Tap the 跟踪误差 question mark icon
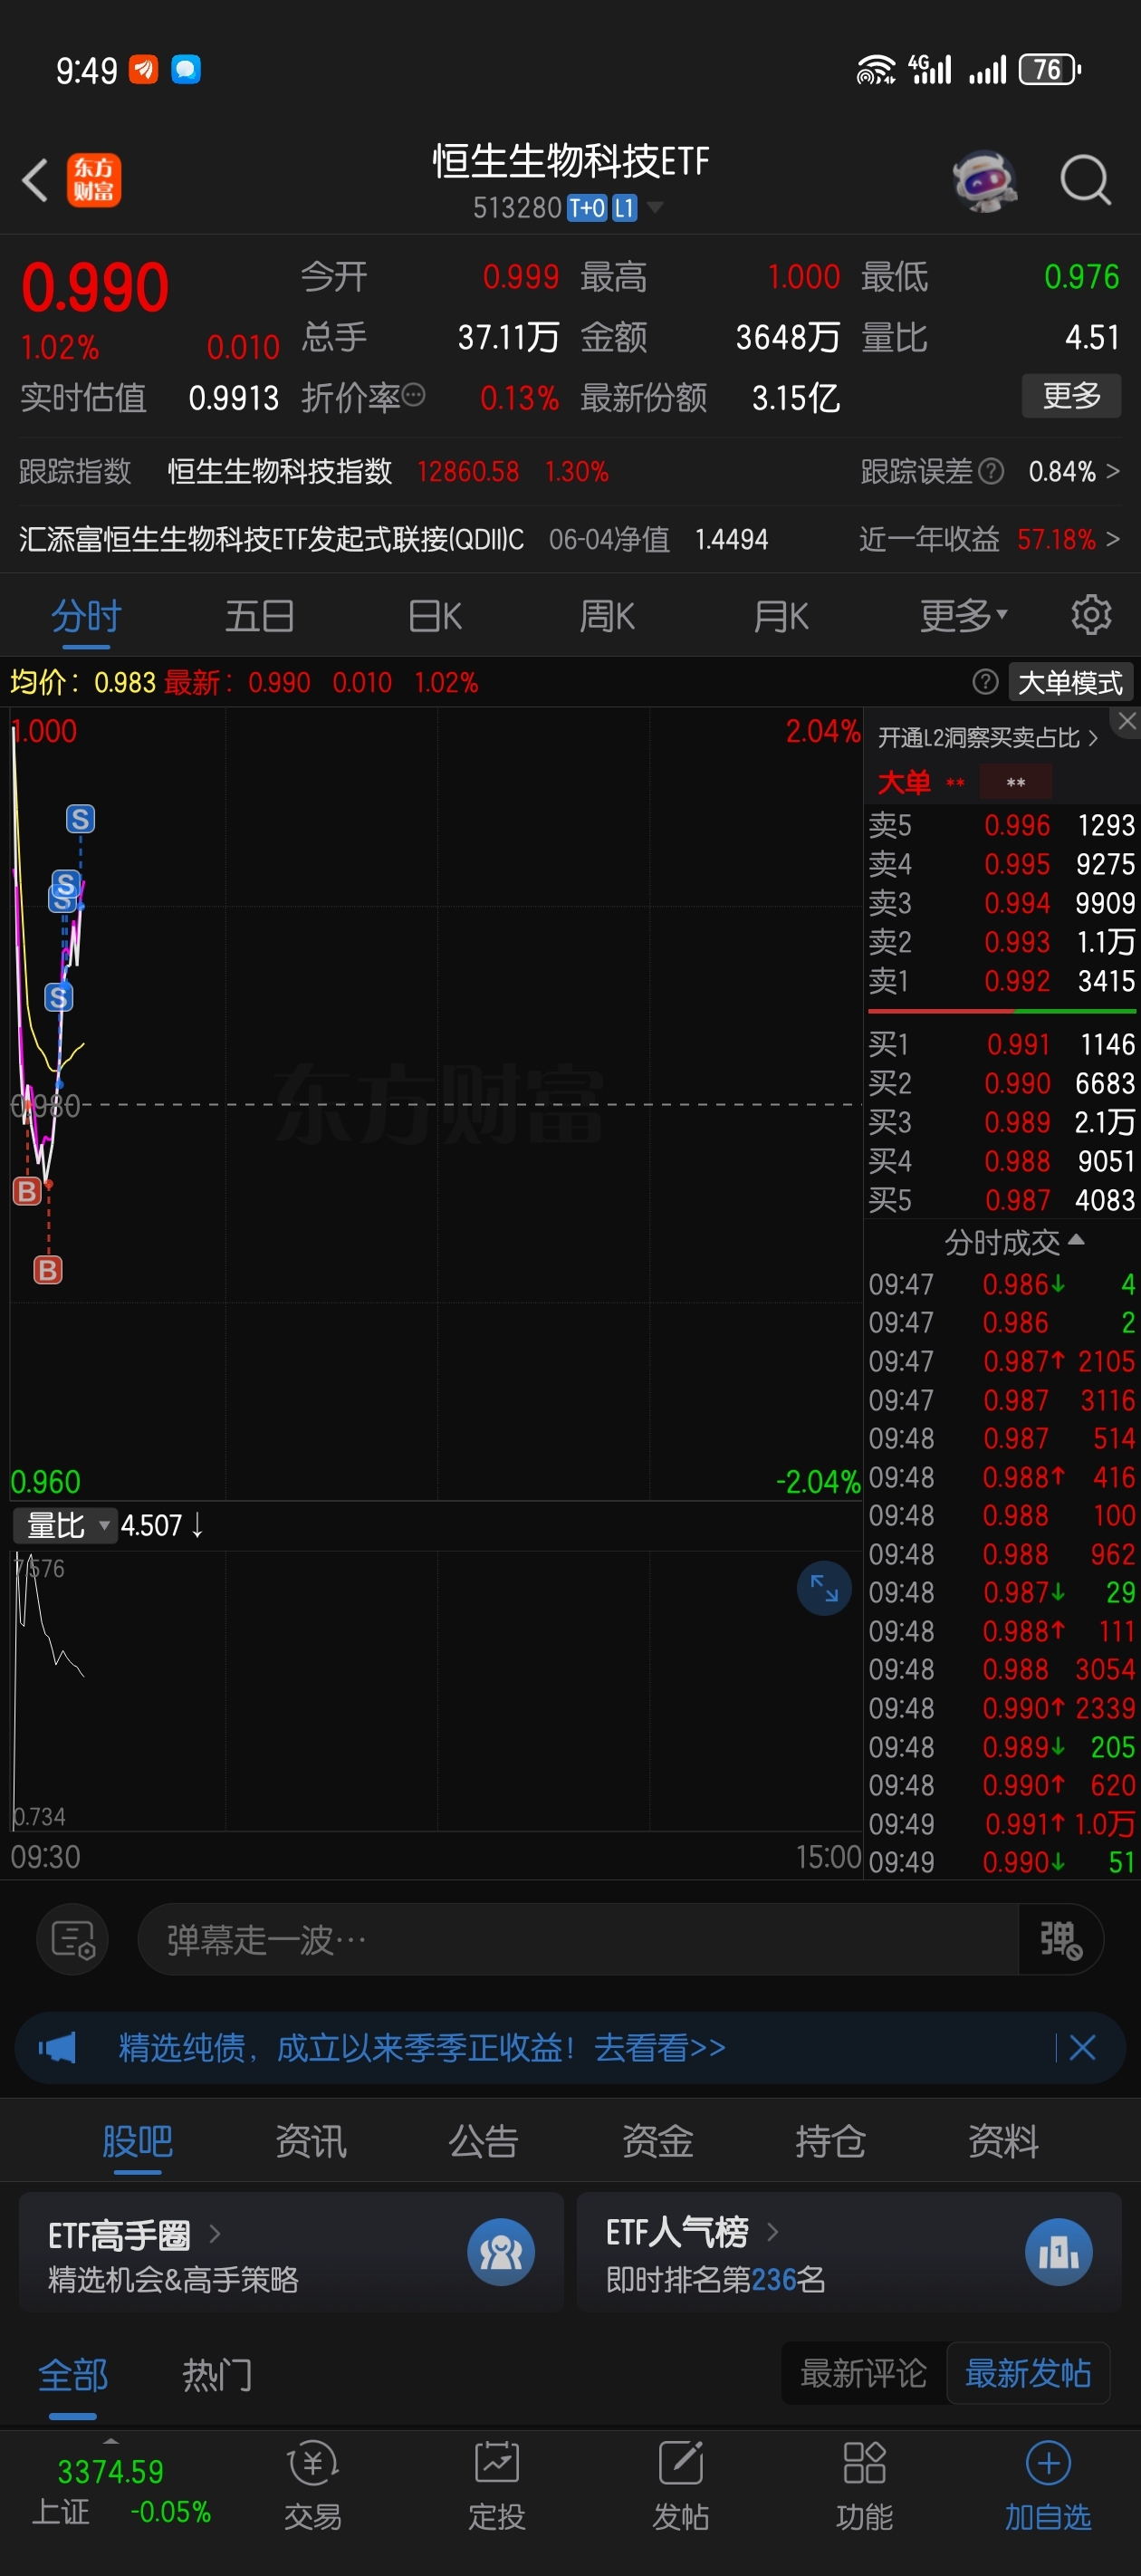The width and height of the screenshot is (1141, 2576). 991,471
